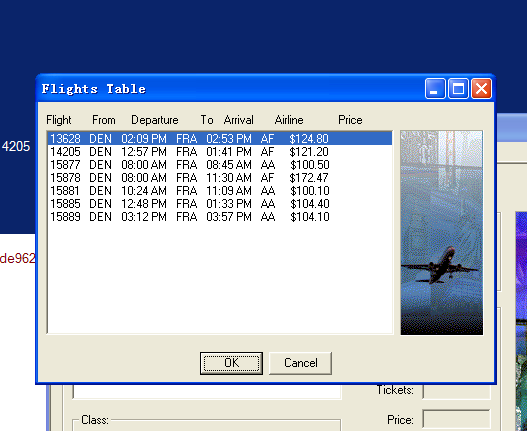The width and height of the screenshot is (527, 431).
Task: Minimize the Flights Table window
Action: [435, 89]
